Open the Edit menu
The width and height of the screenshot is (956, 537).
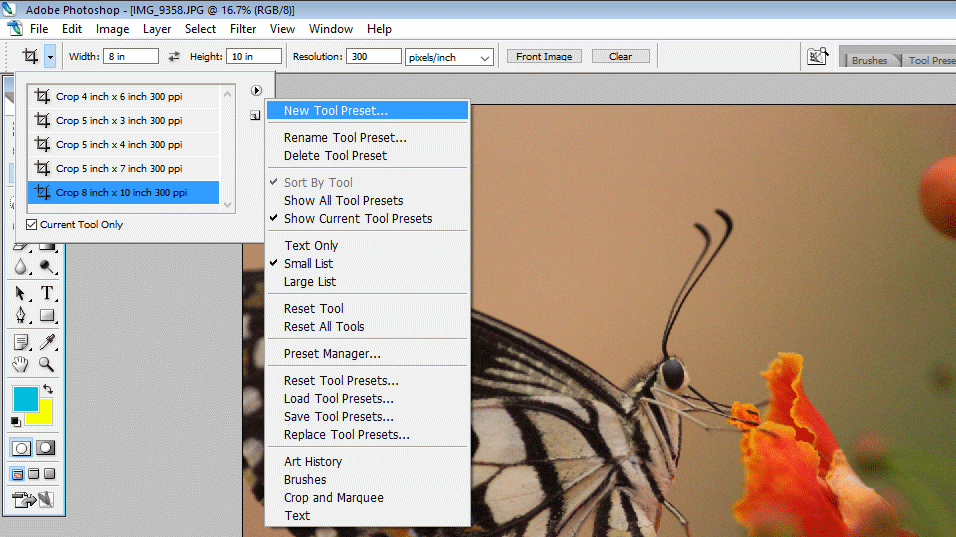72,29
